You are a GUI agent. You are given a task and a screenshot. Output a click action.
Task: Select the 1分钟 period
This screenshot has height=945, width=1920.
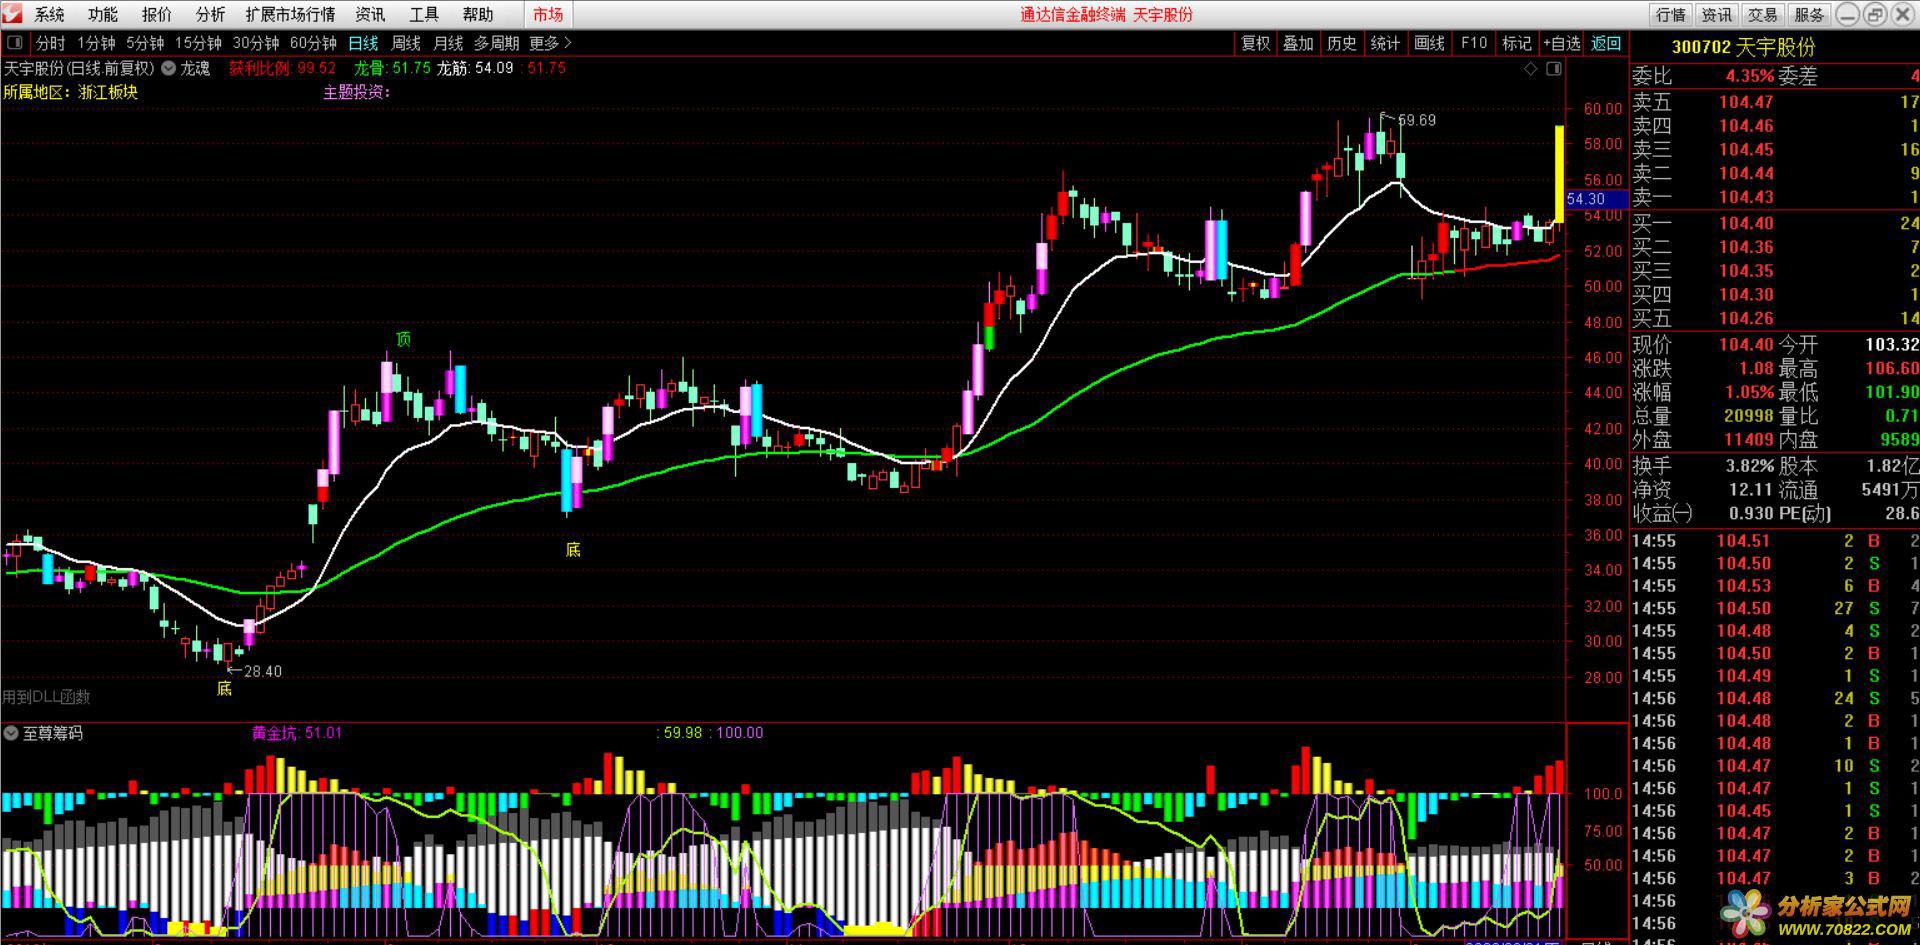tap(96, 43)
